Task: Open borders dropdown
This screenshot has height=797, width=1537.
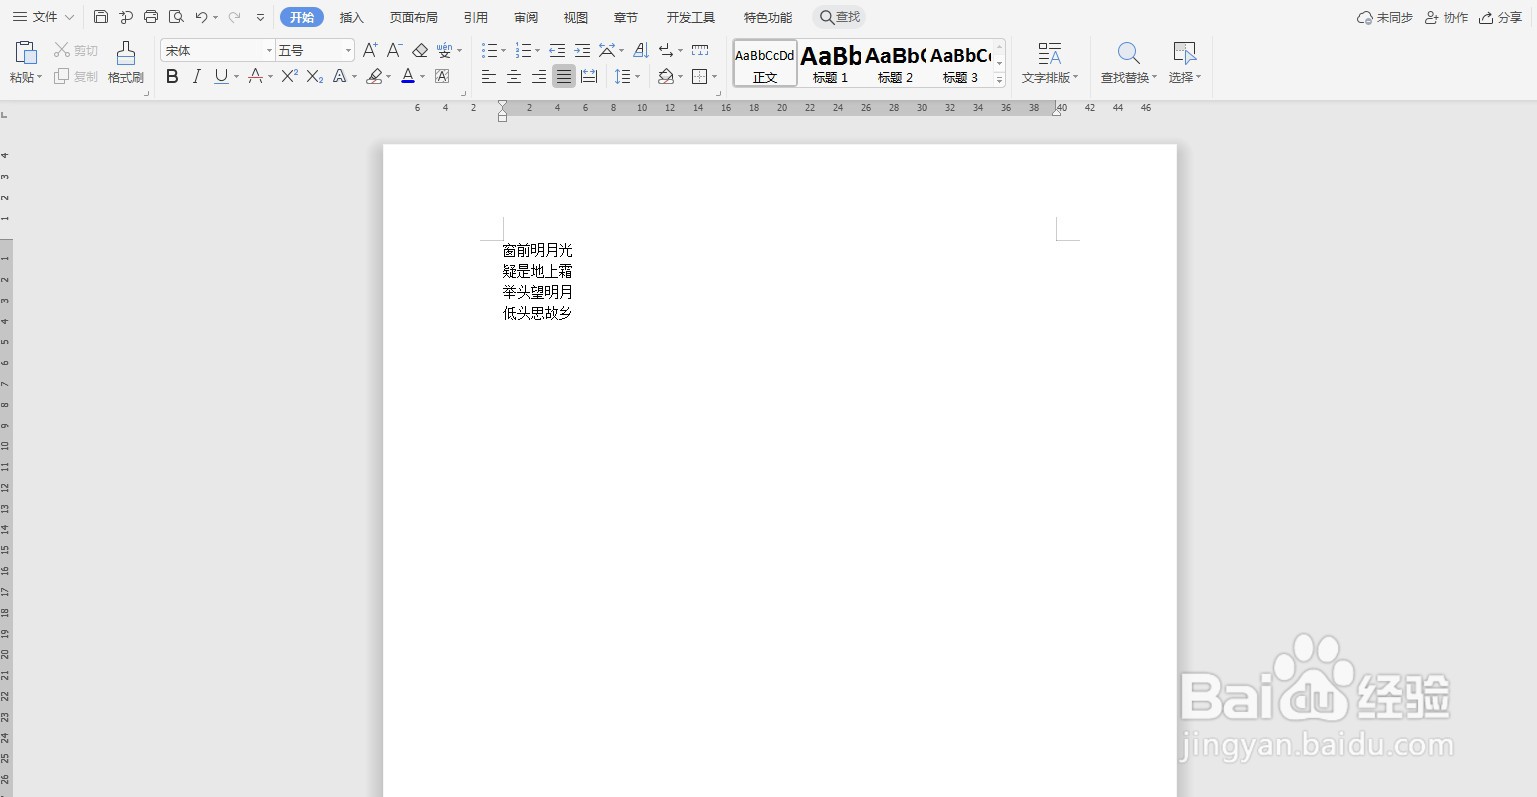Action: tap(714, 77)
